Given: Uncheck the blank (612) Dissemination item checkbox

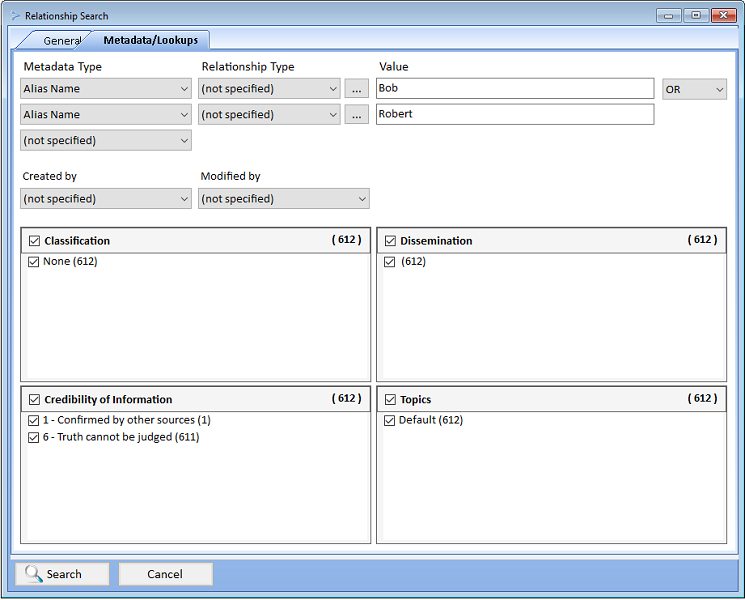Looking at the screenshot, I should tap(390, 262).
